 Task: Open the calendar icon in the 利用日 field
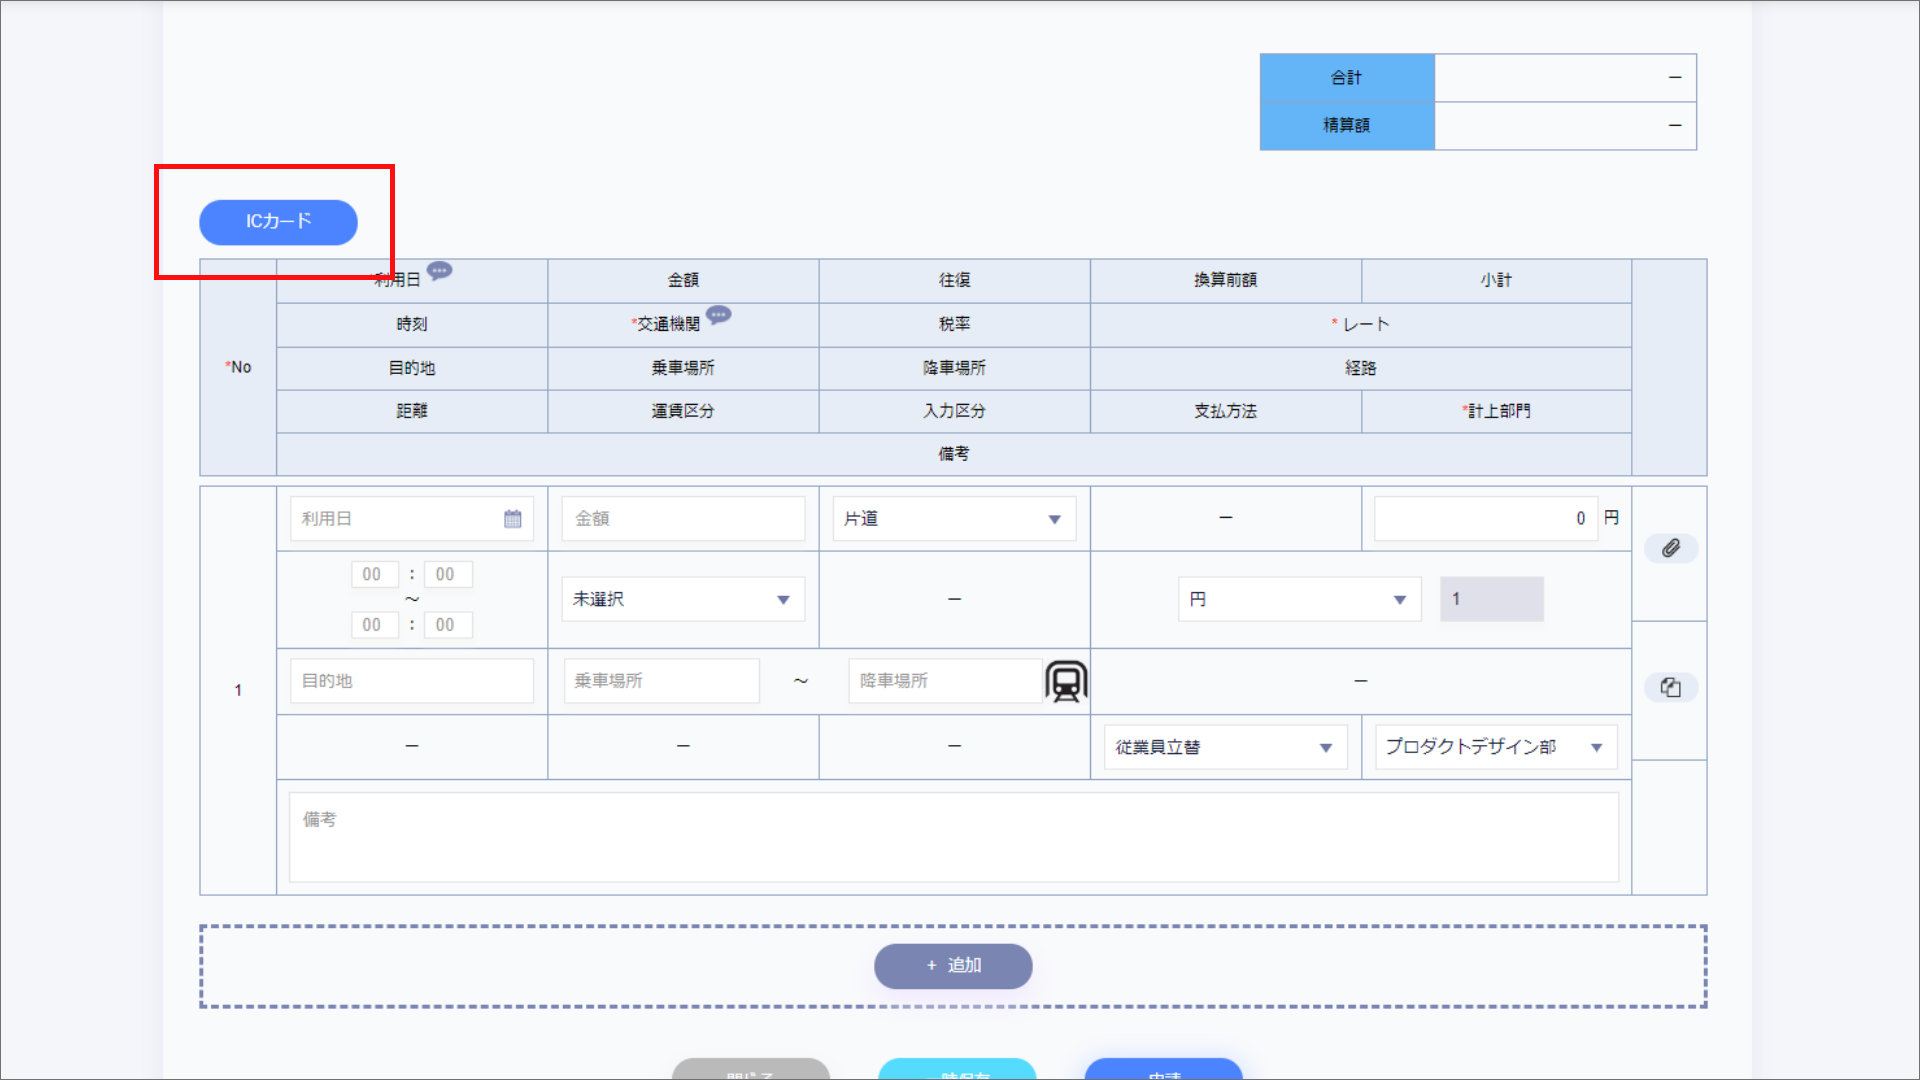pyautogui.click(x=513, y=518)
